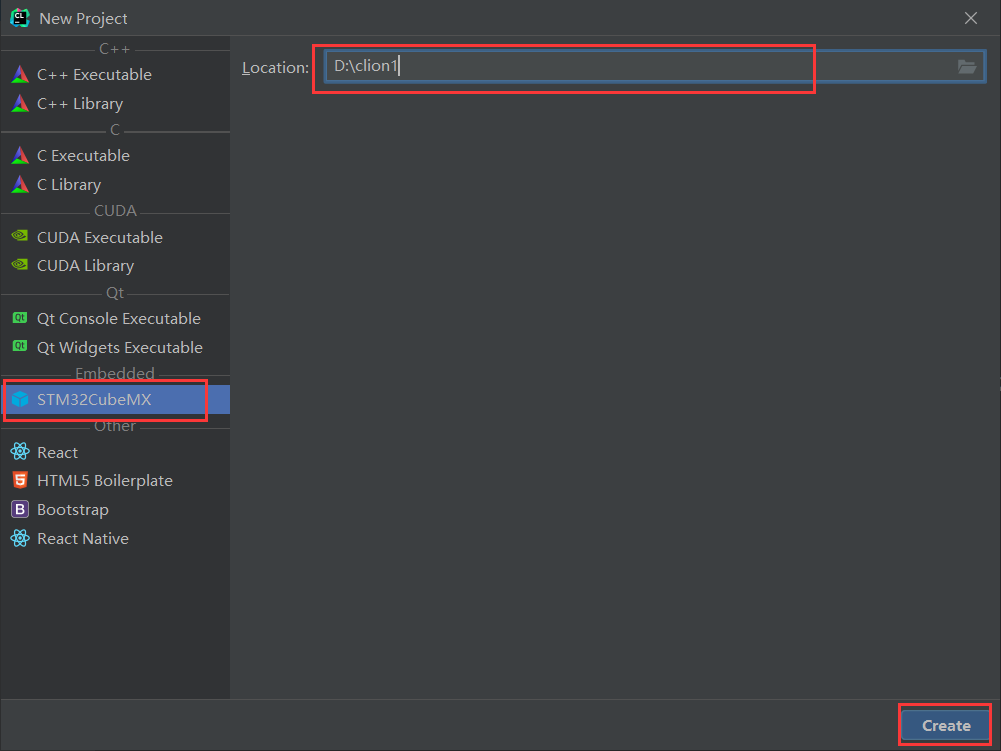
Task: Choose React project template
Action: point(116,452)
